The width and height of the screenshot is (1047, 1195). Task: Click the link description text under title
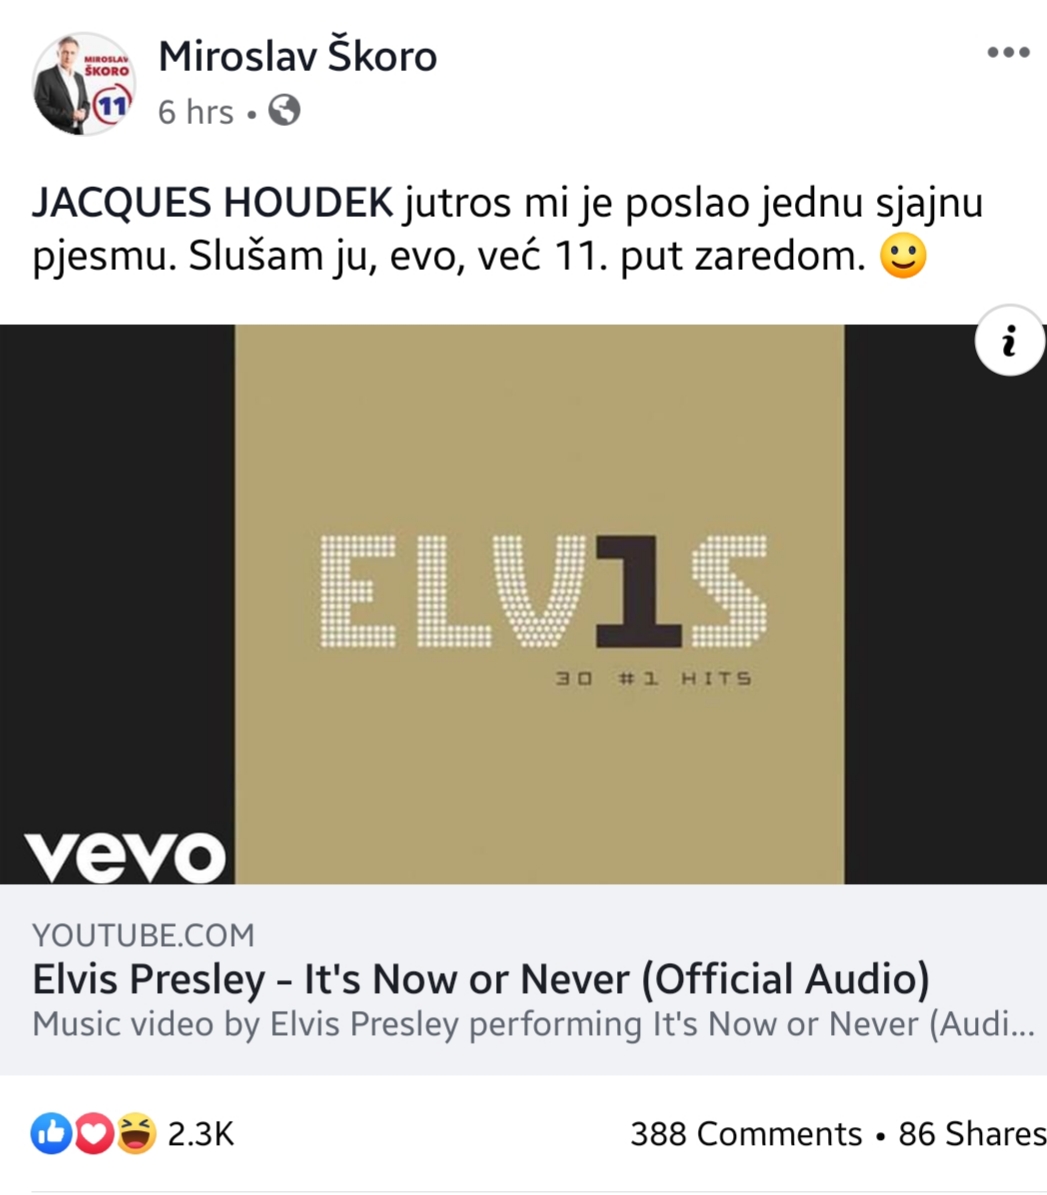pos(533,1024)
